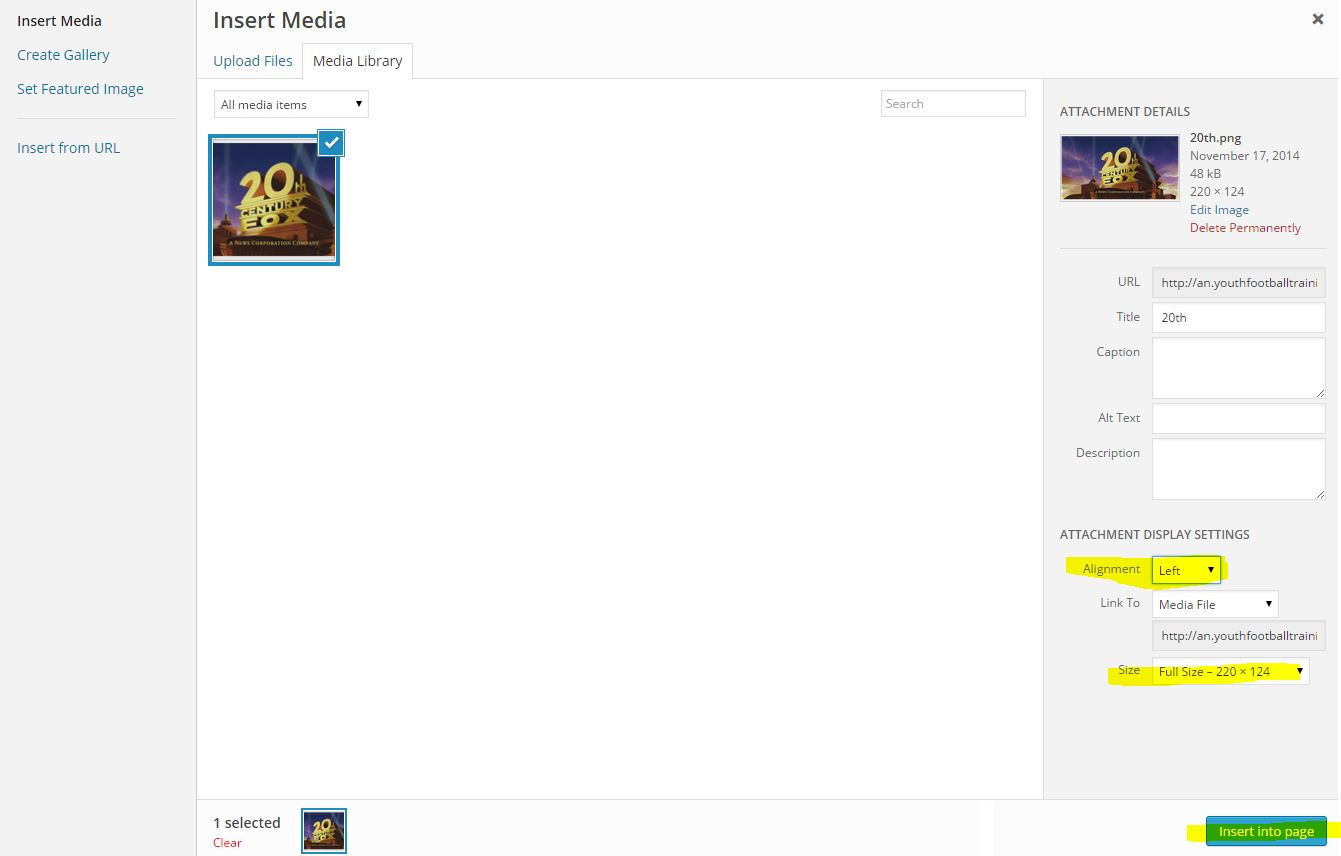The height and width of the screenshot is (856, 1341).
Task: Click into the Caption text area
Action: click(1238, 368)
